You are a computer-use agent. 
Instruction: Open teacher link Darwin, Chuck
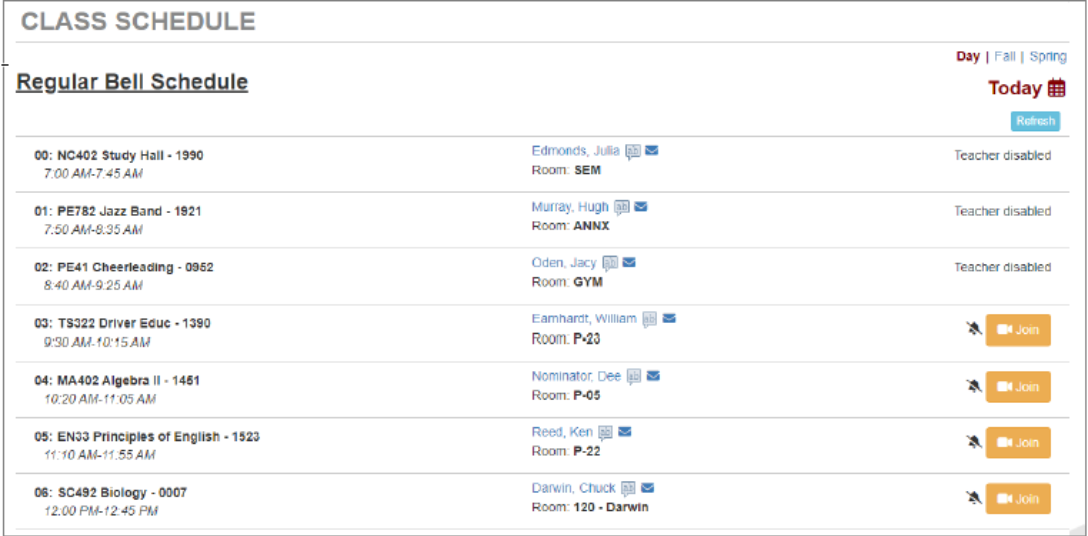pyautogui.click(x=573, y=489)
